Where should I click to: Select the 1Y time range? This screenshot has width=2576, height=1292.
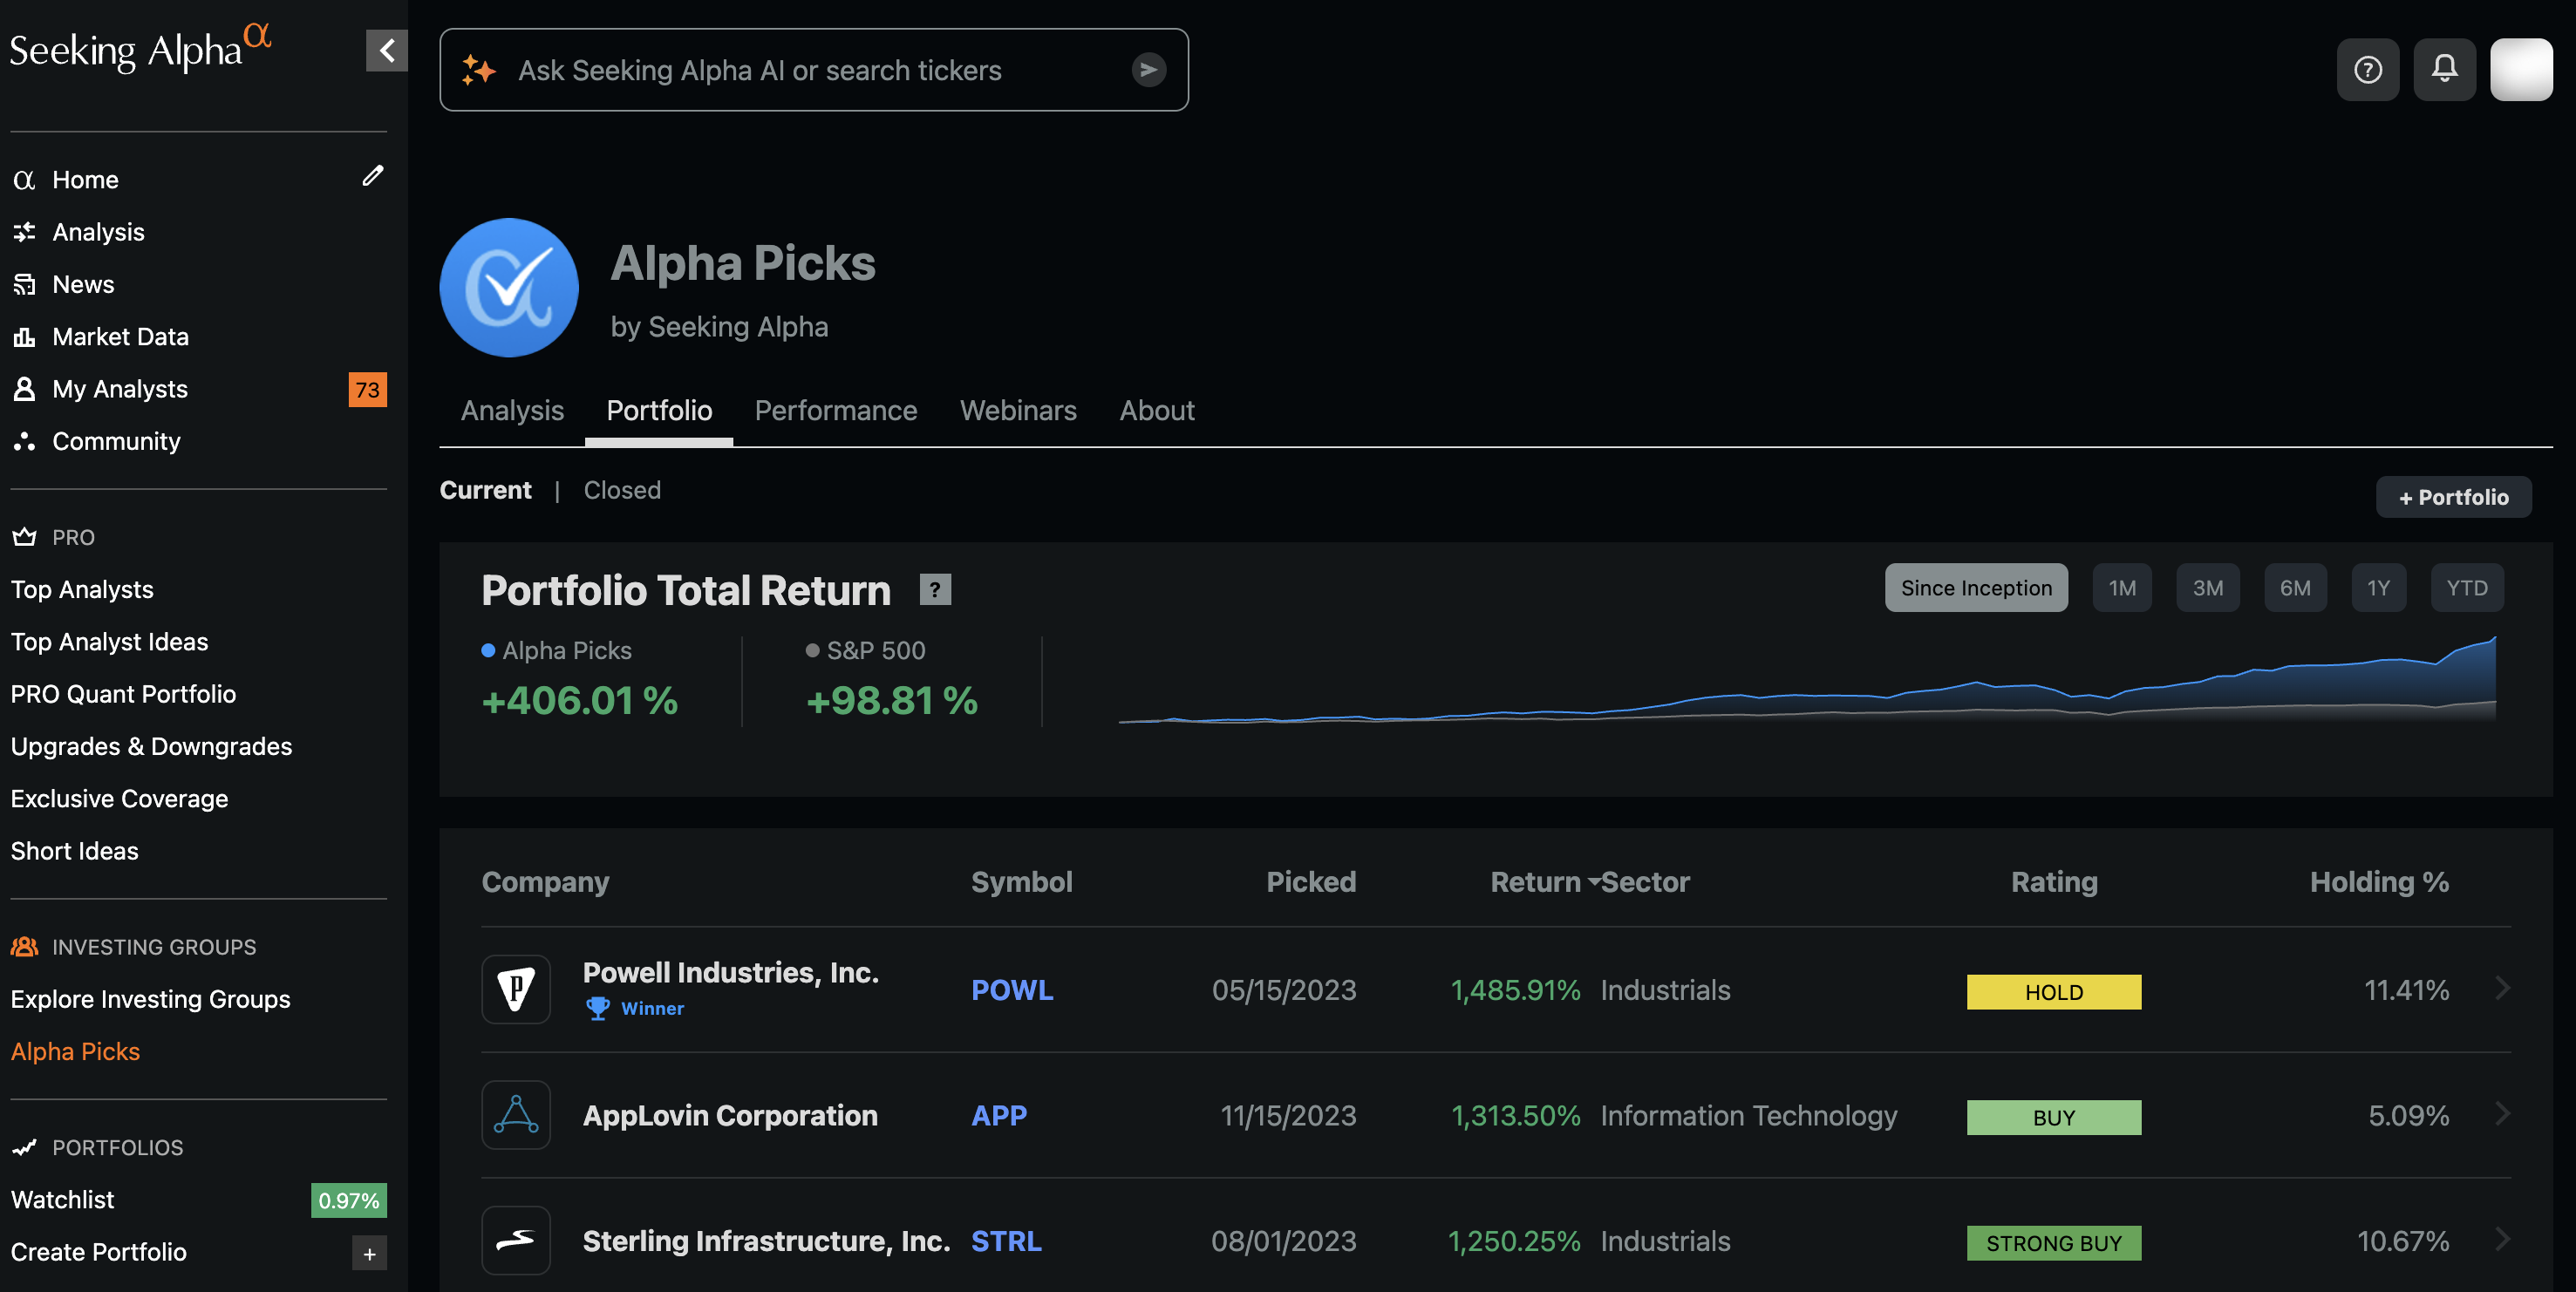click(x=2378, y=588)
